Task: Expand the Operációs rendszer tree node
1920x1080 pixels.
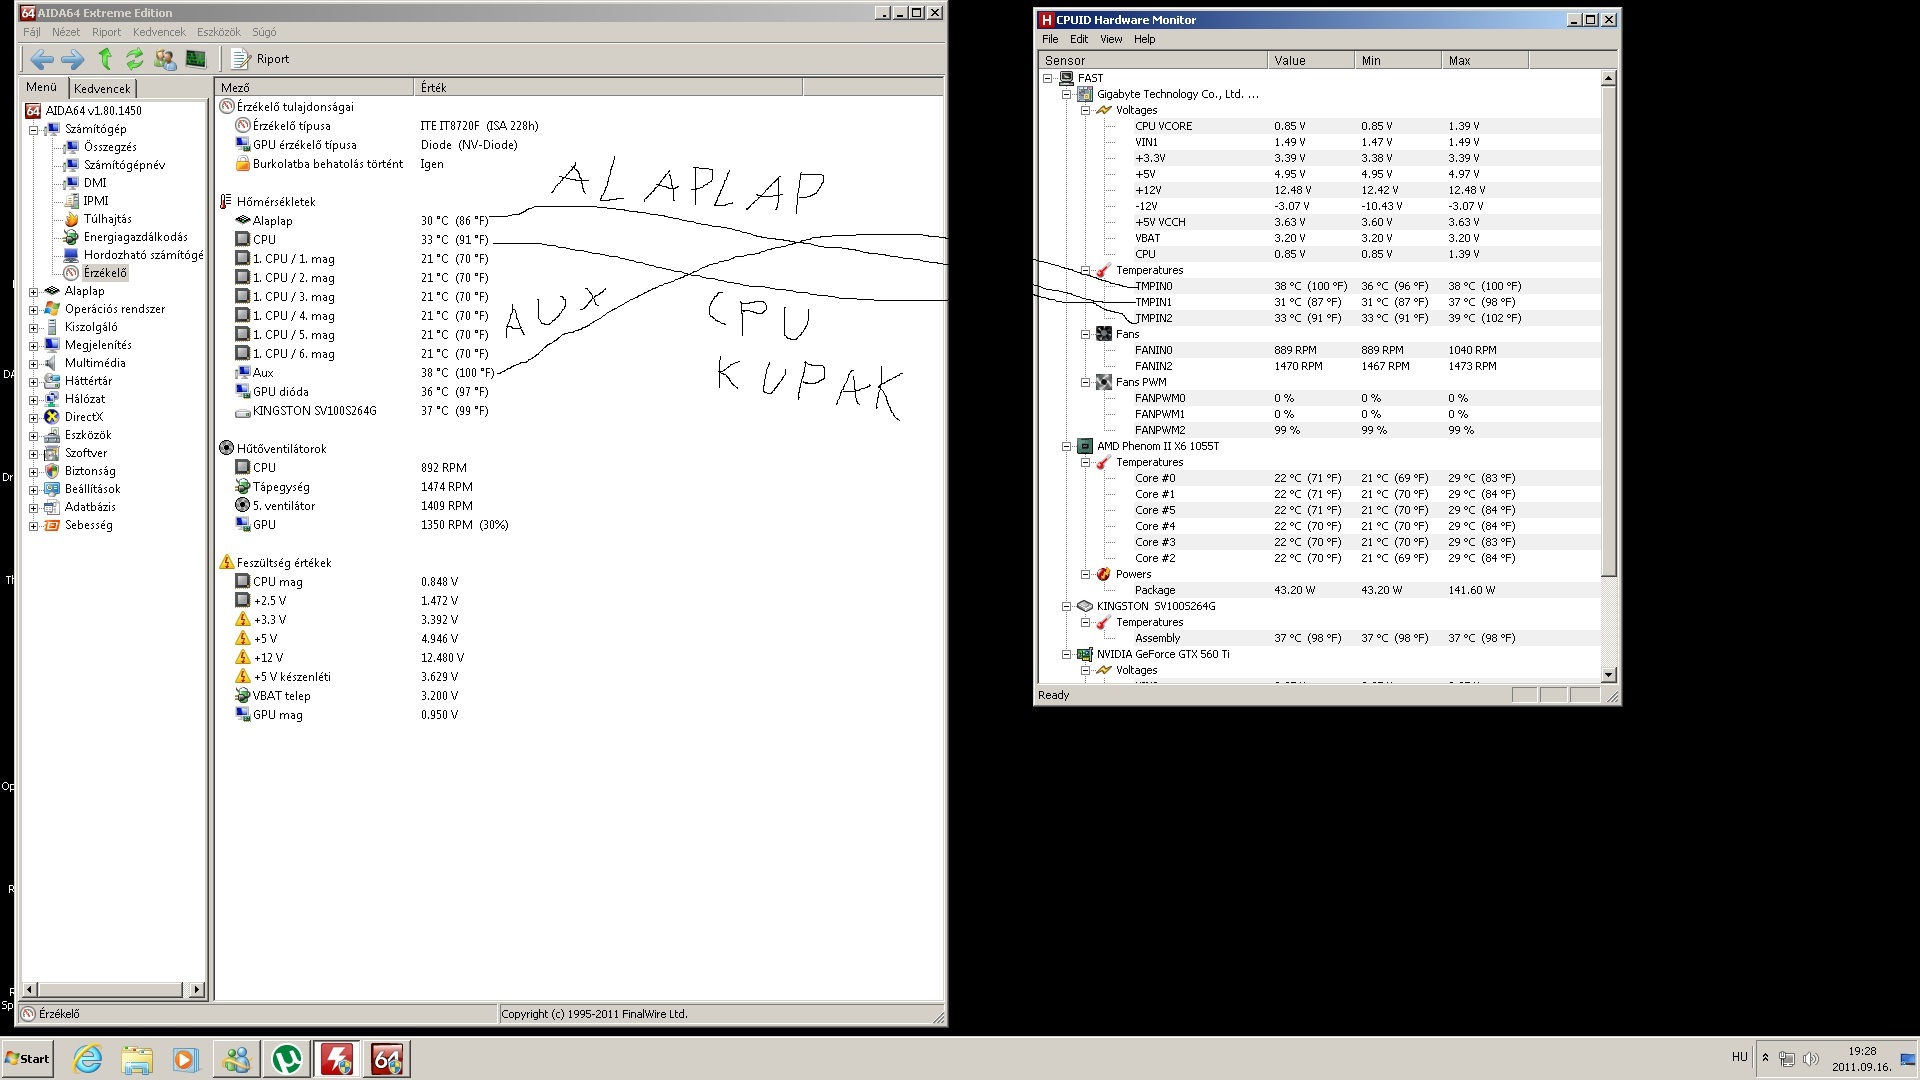Action: click(34, 310)
